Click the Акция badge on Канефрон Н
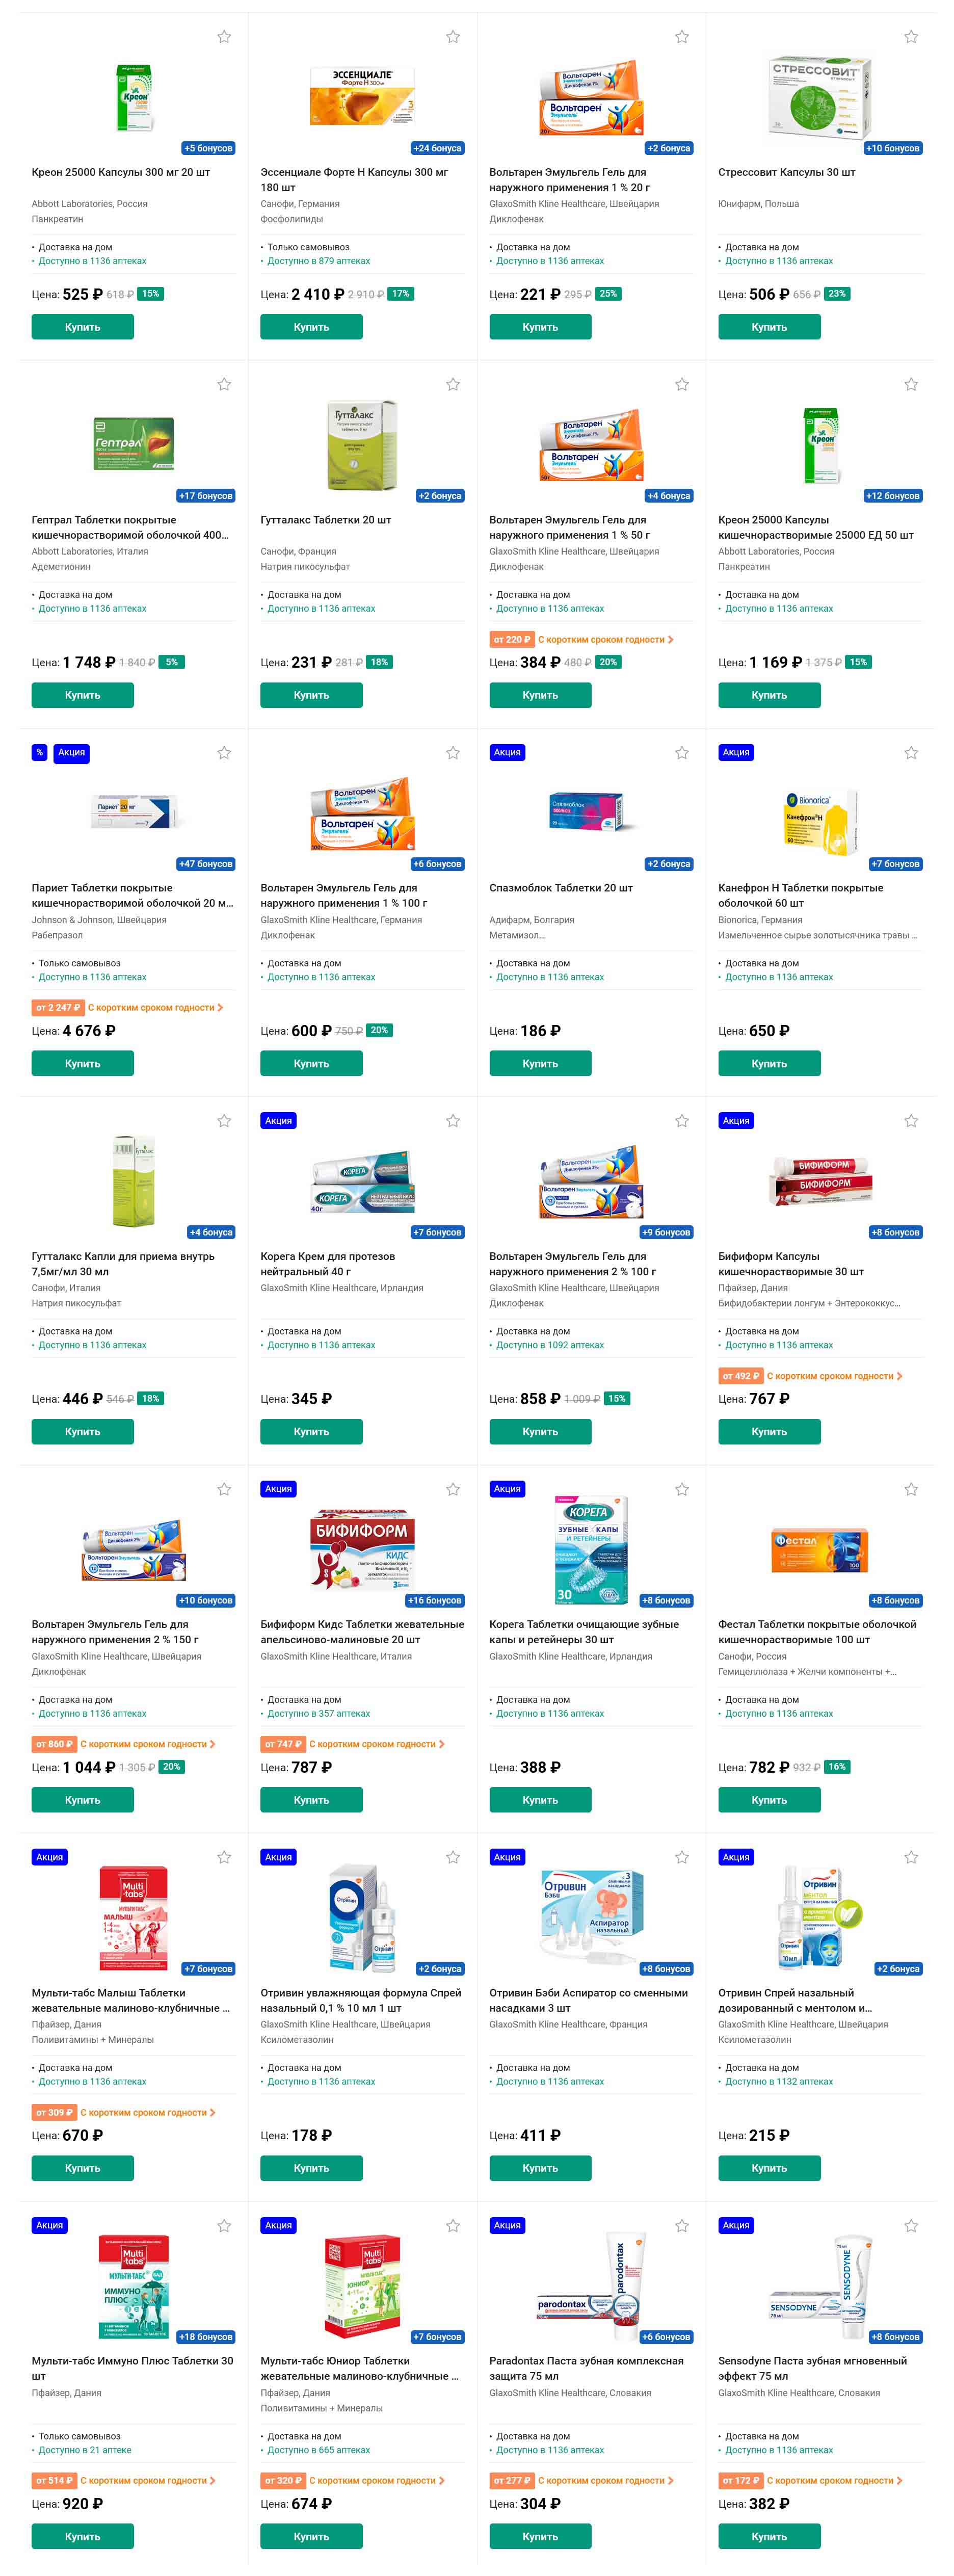The width and height of the screenshot is (954, 2576). [x=736, y=753]
